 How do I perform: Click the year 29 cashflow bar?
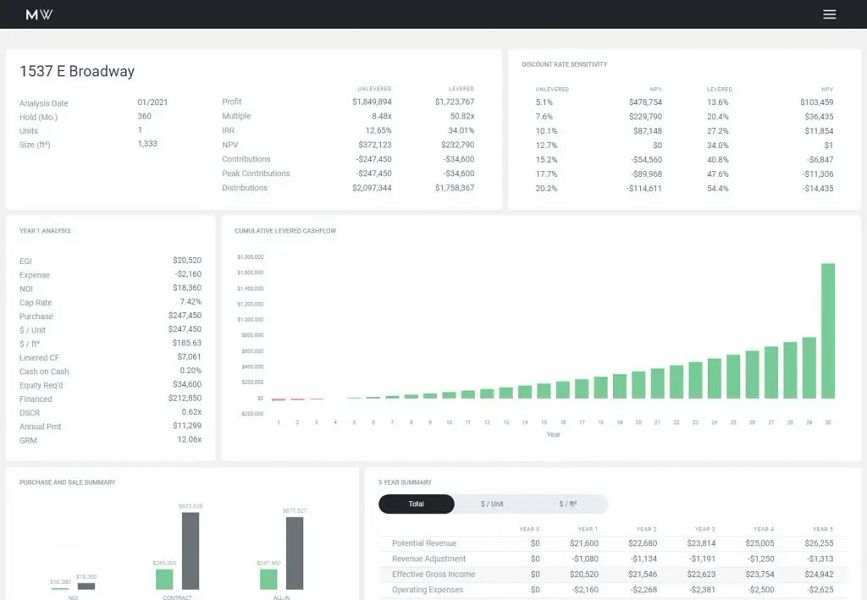[809, 368]
